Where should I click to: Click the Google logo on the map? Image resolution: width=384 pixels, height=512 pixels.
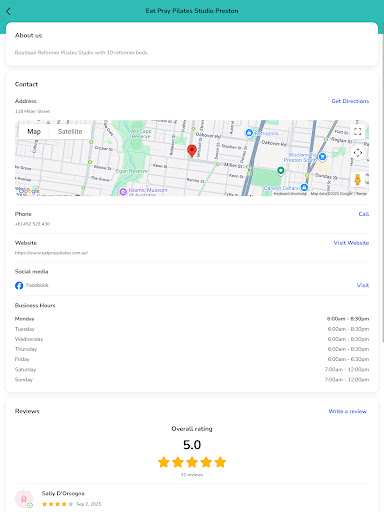tap(29, 191)
